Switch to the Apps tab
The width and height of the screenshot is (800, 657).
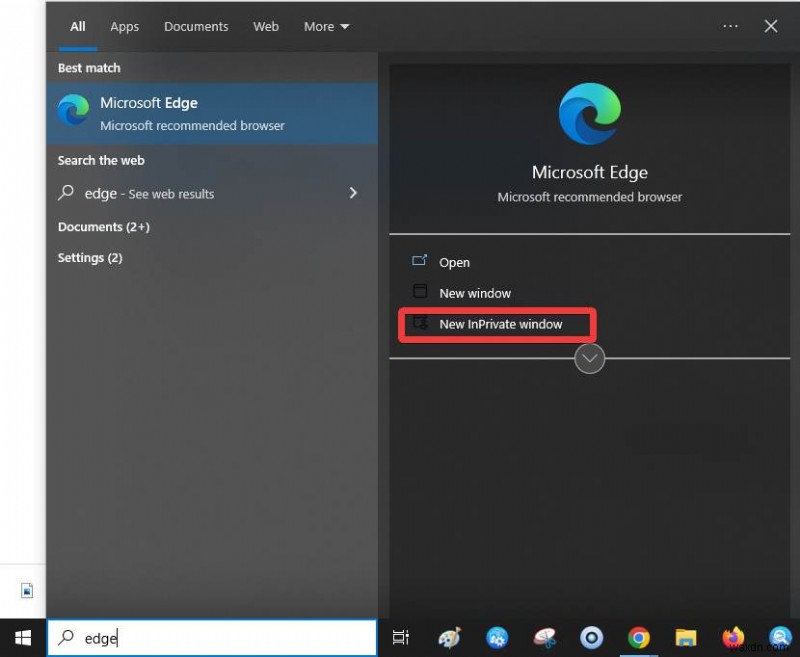coord(124,27)
